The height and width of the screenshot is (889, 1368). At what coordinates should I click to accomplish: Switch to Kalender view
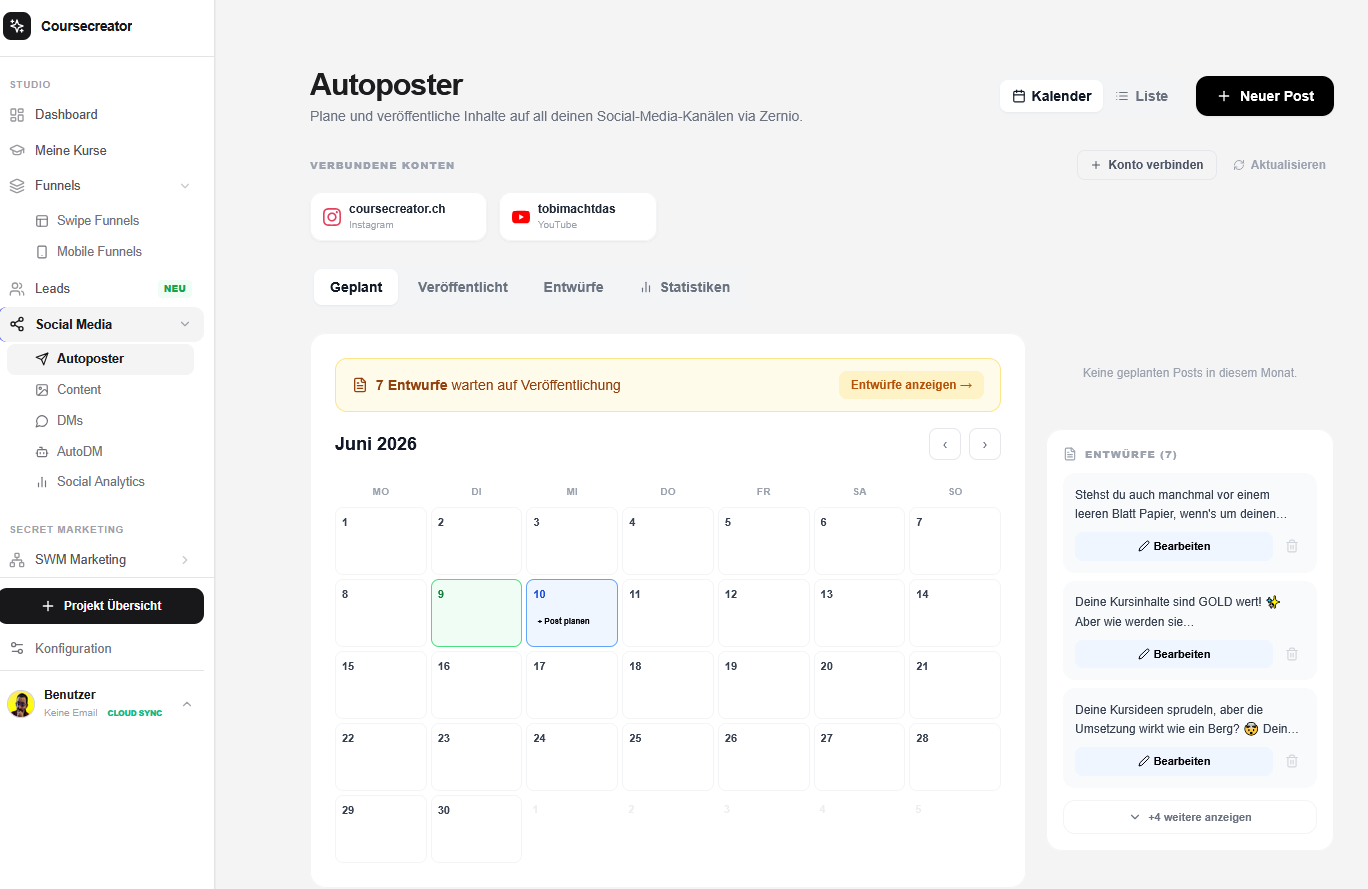click(x=1052, y=96)
